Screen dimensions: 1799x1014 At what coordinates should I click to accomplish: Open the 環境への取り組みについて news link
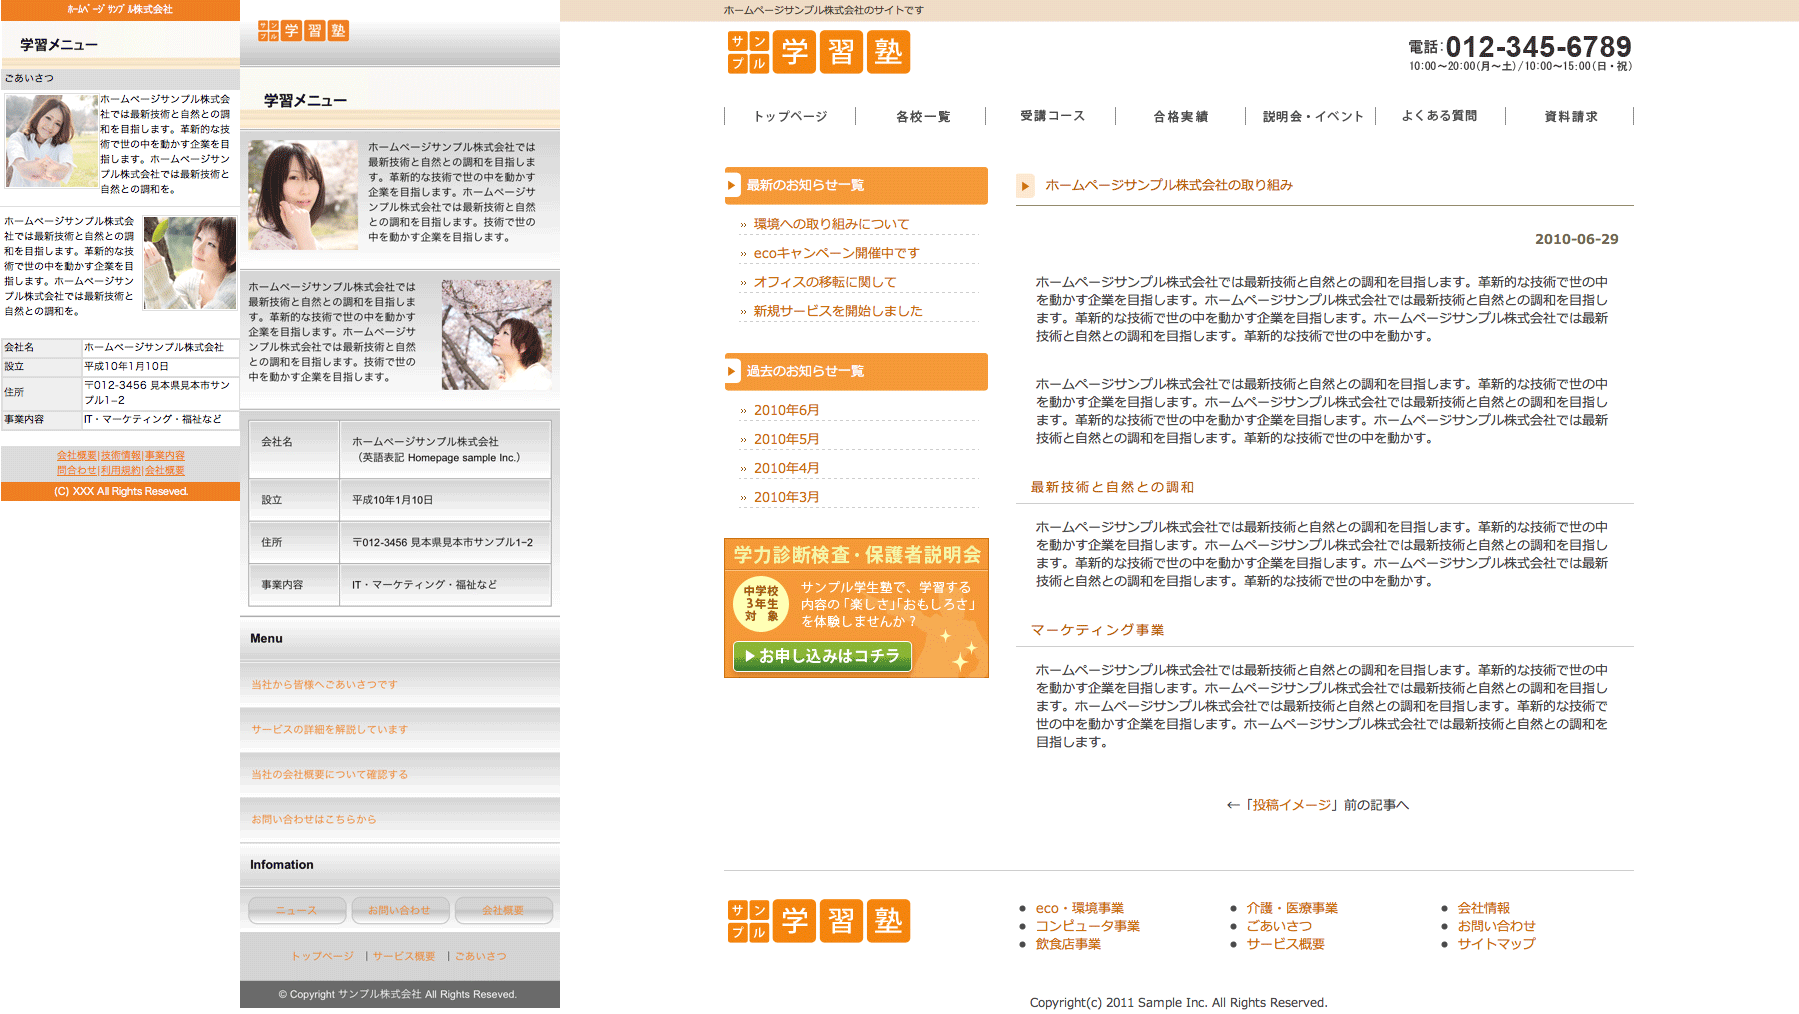pyautogui.click(x=831, y=224)
